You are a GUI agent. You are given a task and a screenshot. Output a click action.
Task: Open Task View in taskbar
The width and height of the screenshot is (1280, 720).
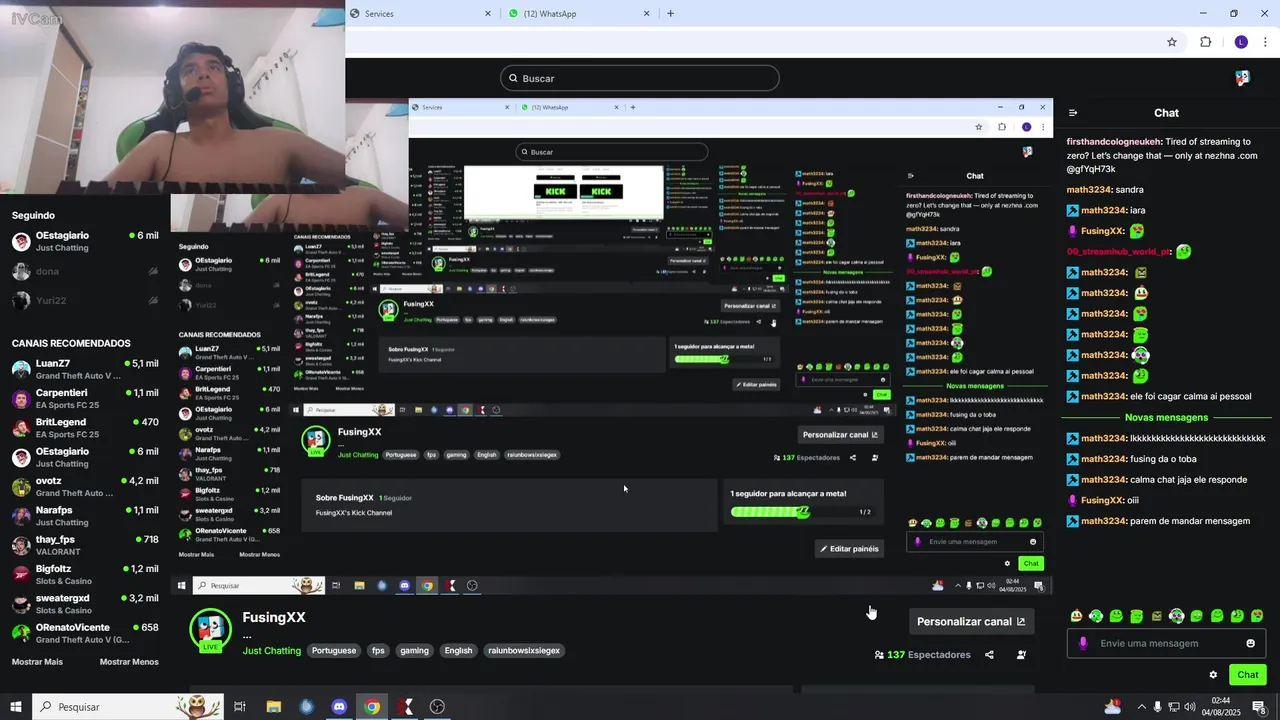tap(240, 707)
